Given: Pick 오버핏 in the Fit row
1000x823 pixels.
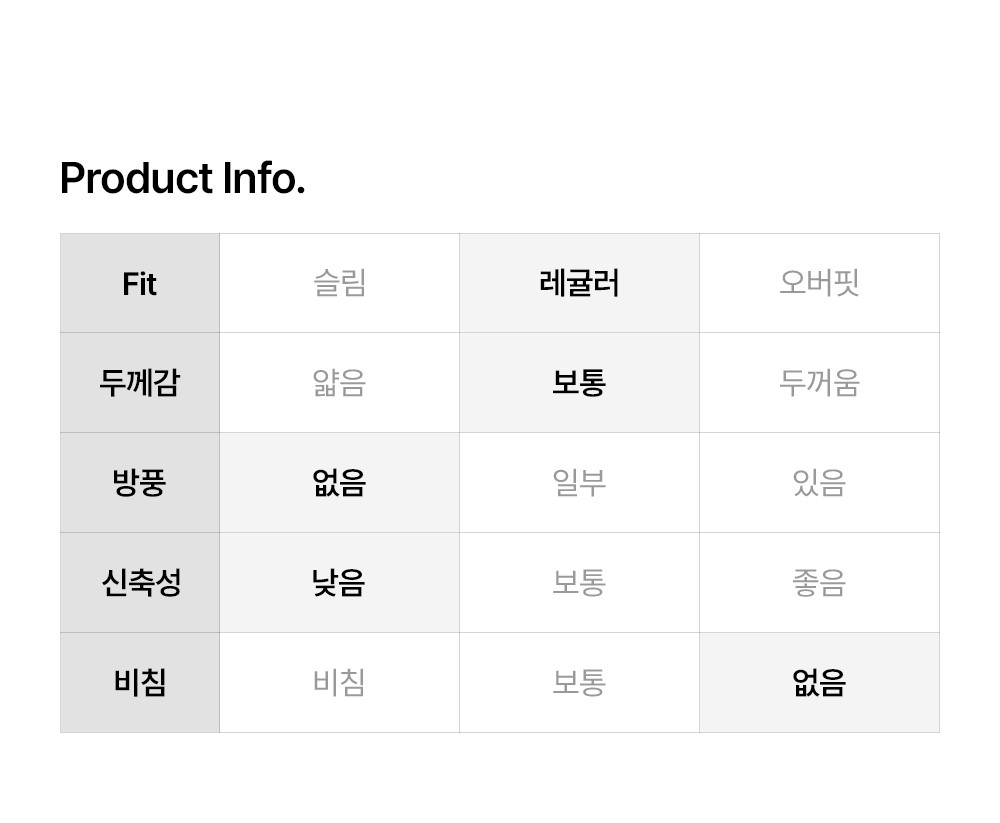Looking at the screenshot, I should click(819, 283).
